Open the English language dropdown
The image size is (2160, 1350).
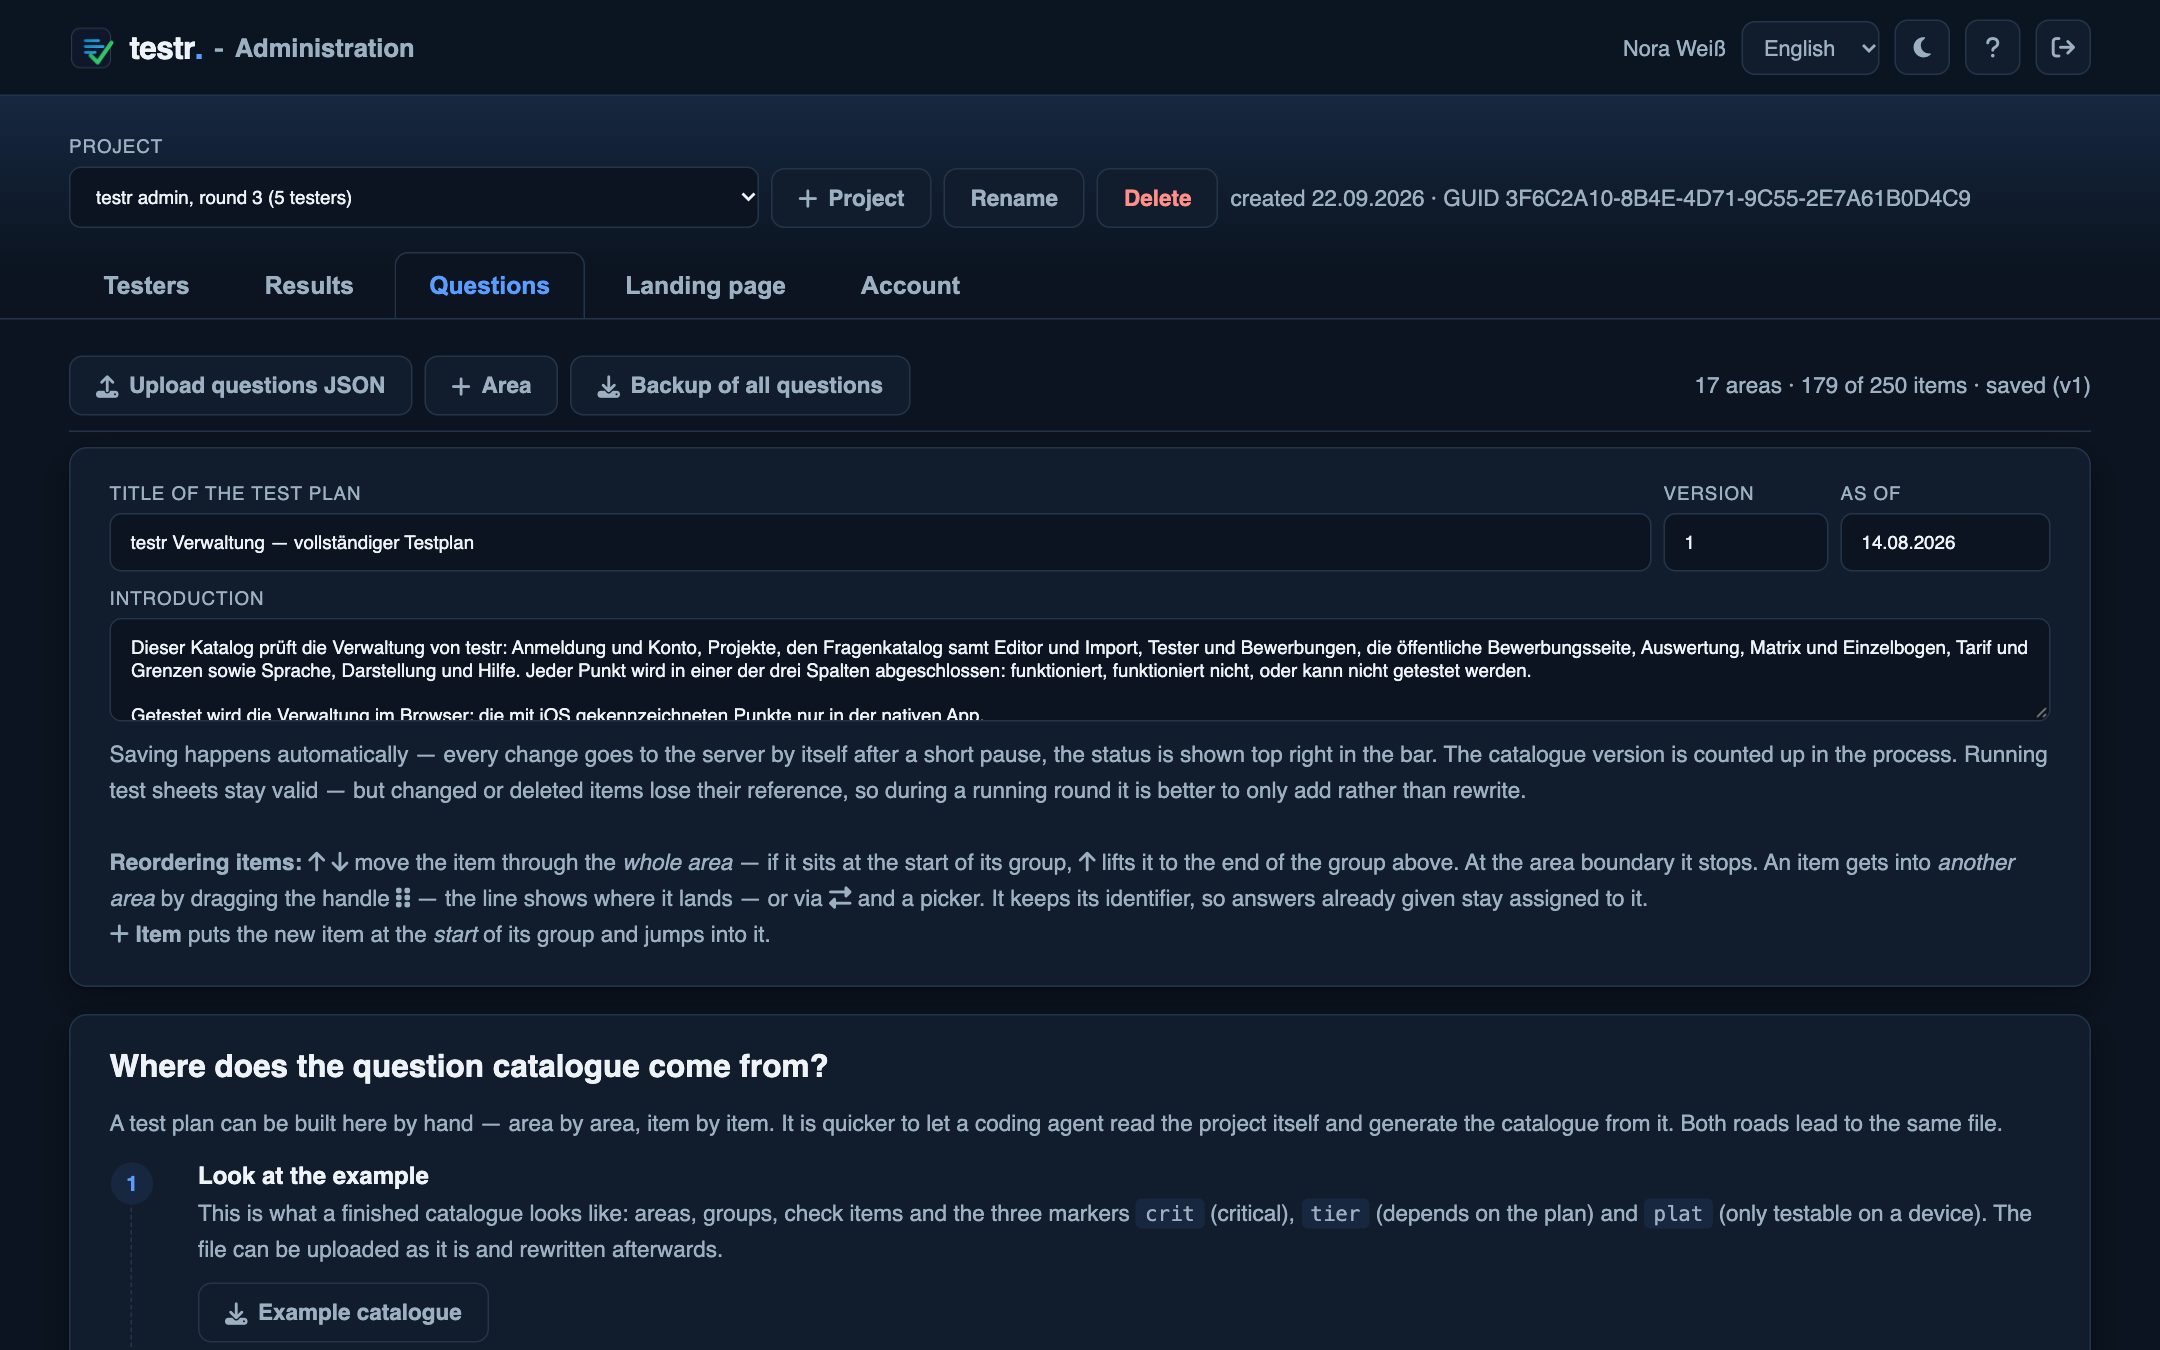(1810, 48)
